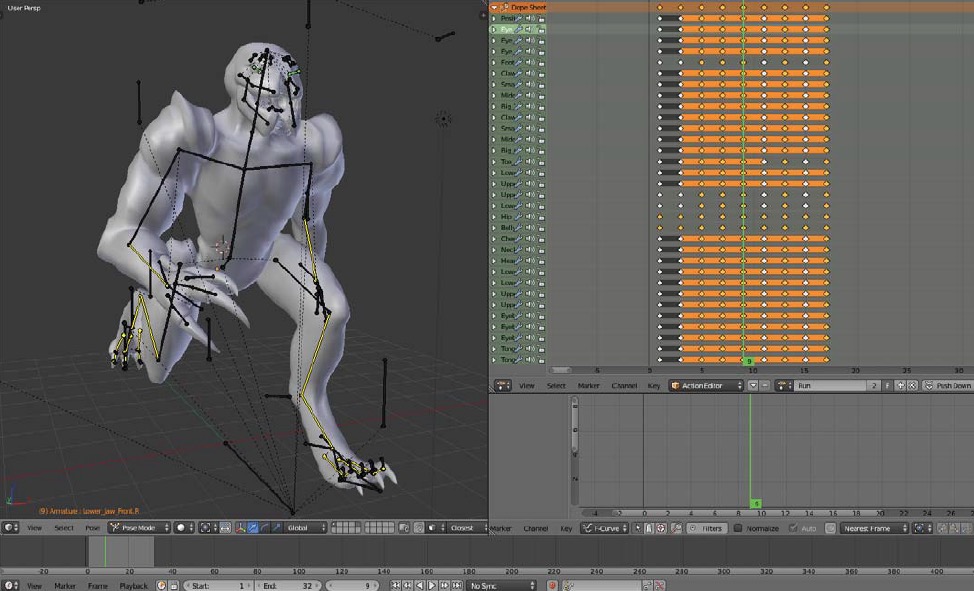974x591 pixels.
Task: Open the Playback menu in timeline
Action: (x=133, y=585)
